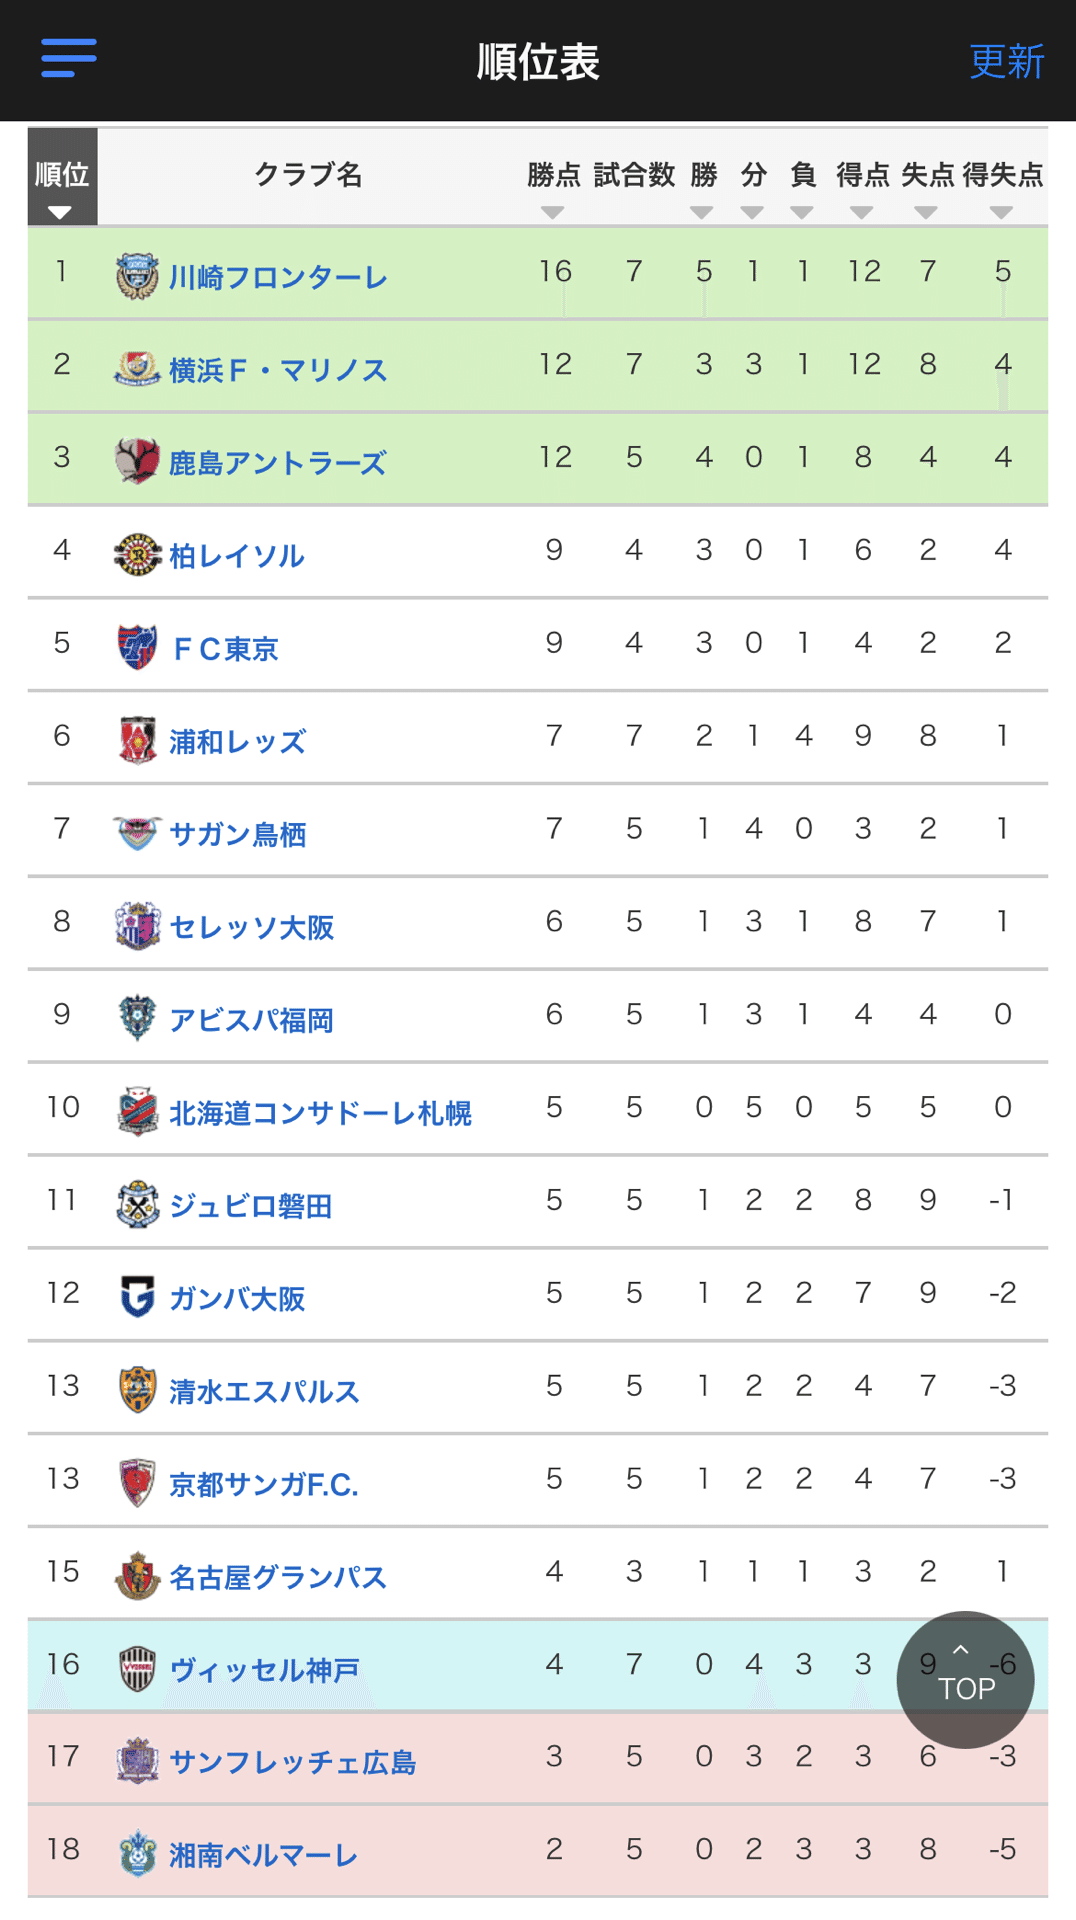Screen dimensions: 1076x1920
Task: Open サンフレッチェ広島 club link
Action: pyautogui.click(x=292, y=1762)
